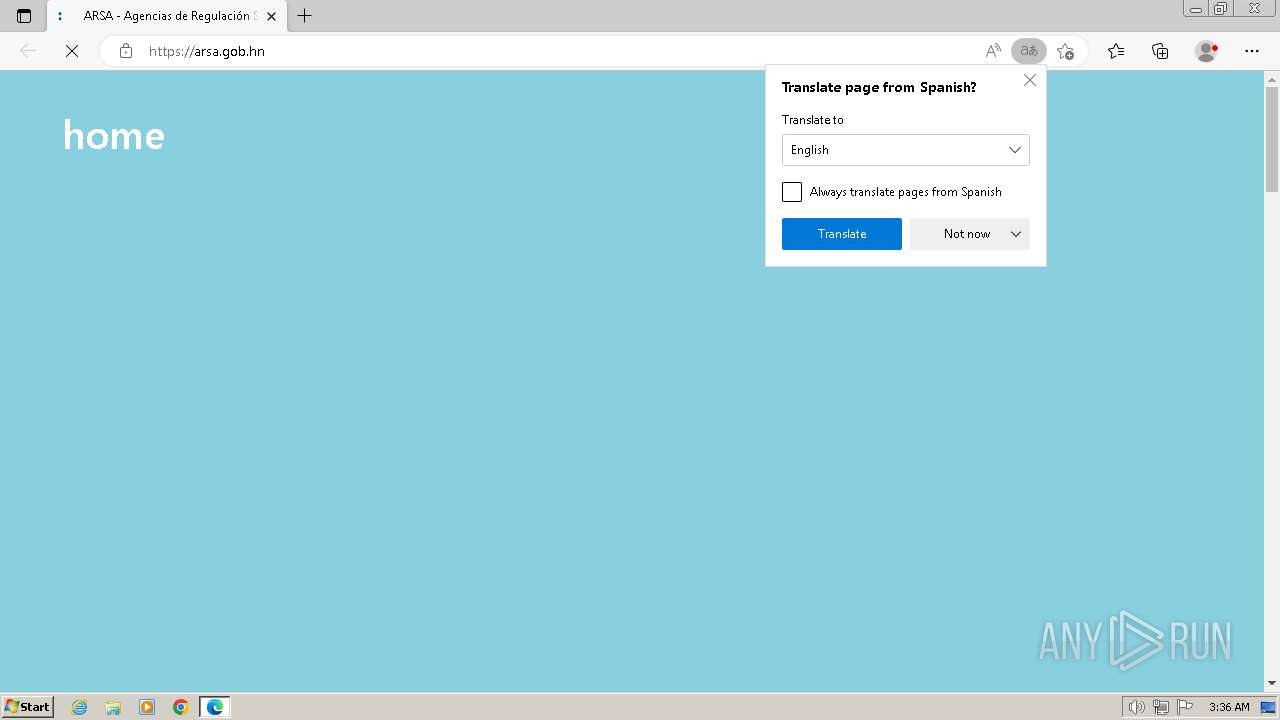1280x720 pixels.
Task: Launch Internet Explorer from the taskbar
Action: coord(80,707)
